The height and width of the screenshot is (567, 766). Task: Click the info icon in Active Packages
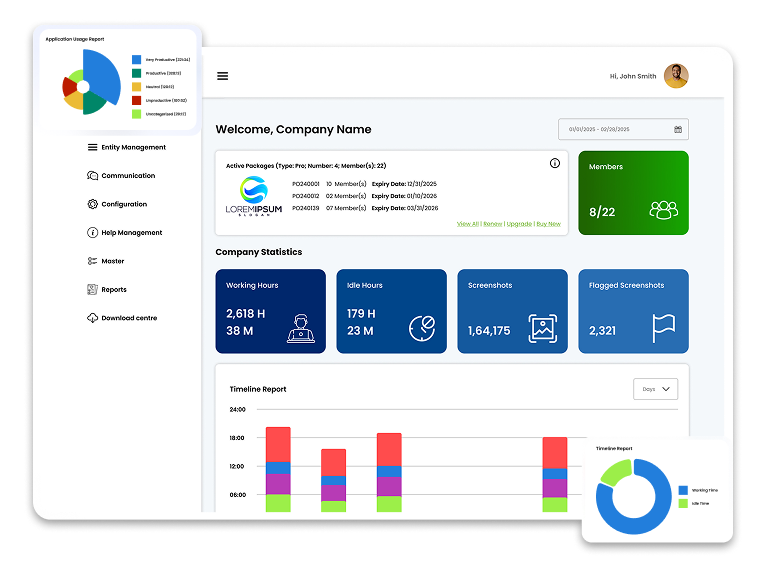[555, 163]
